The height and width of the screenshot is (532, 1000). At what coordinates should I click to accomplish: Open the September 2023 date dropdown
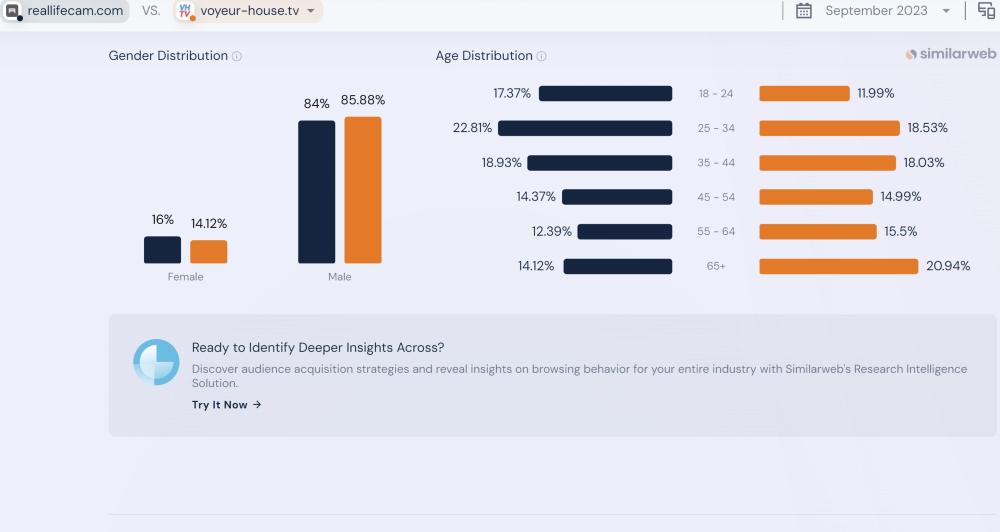[x=946, y=11]
